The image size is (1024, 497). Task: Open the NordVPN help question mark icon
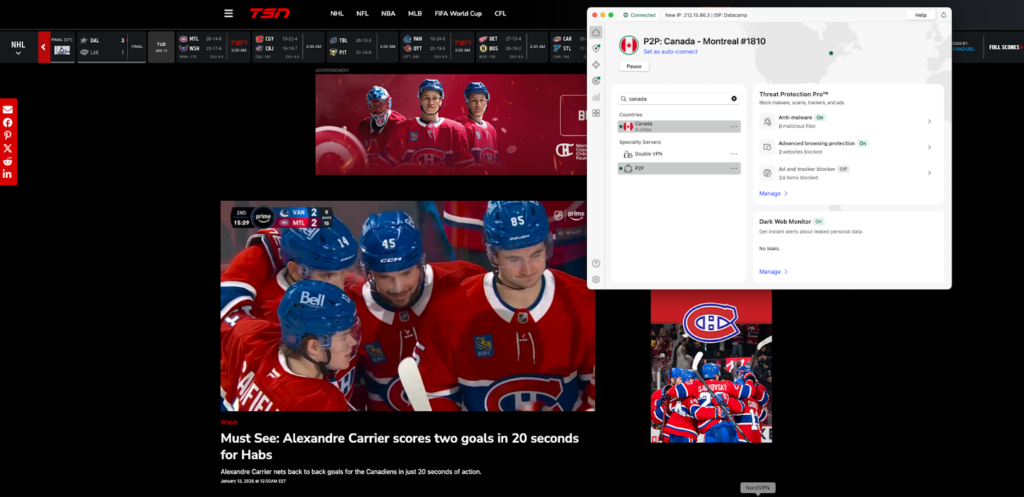point(596,263)
